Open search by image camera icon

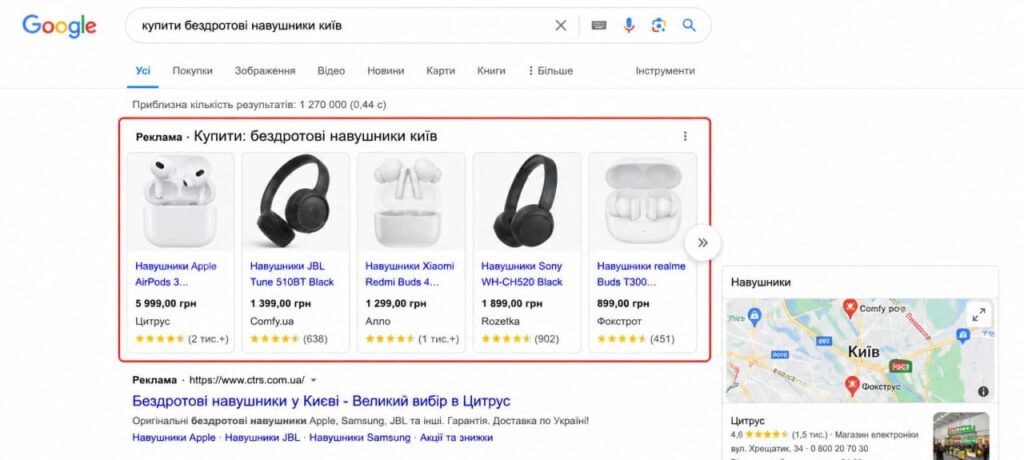tap(658, 25)
